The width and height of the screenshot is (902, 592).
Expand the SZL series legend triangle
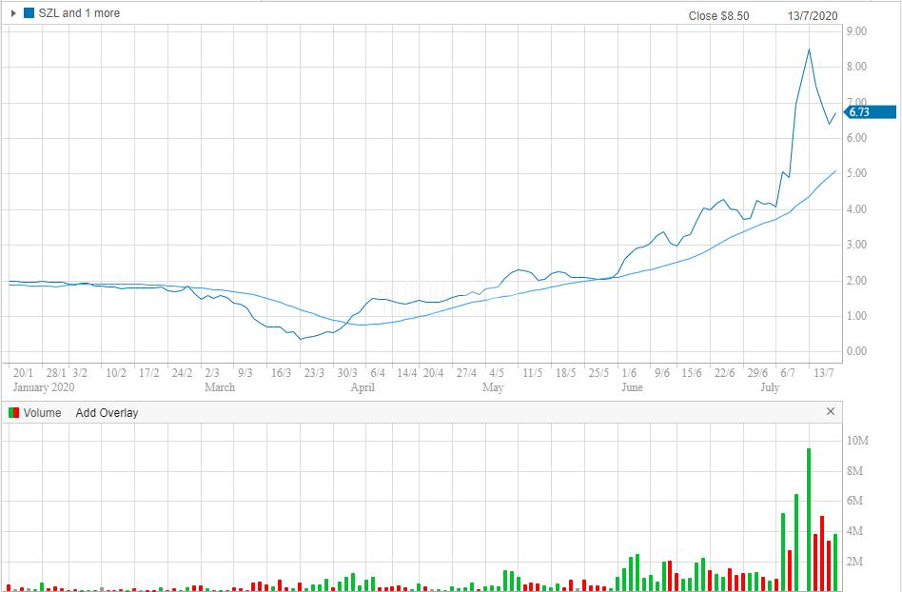13,13
